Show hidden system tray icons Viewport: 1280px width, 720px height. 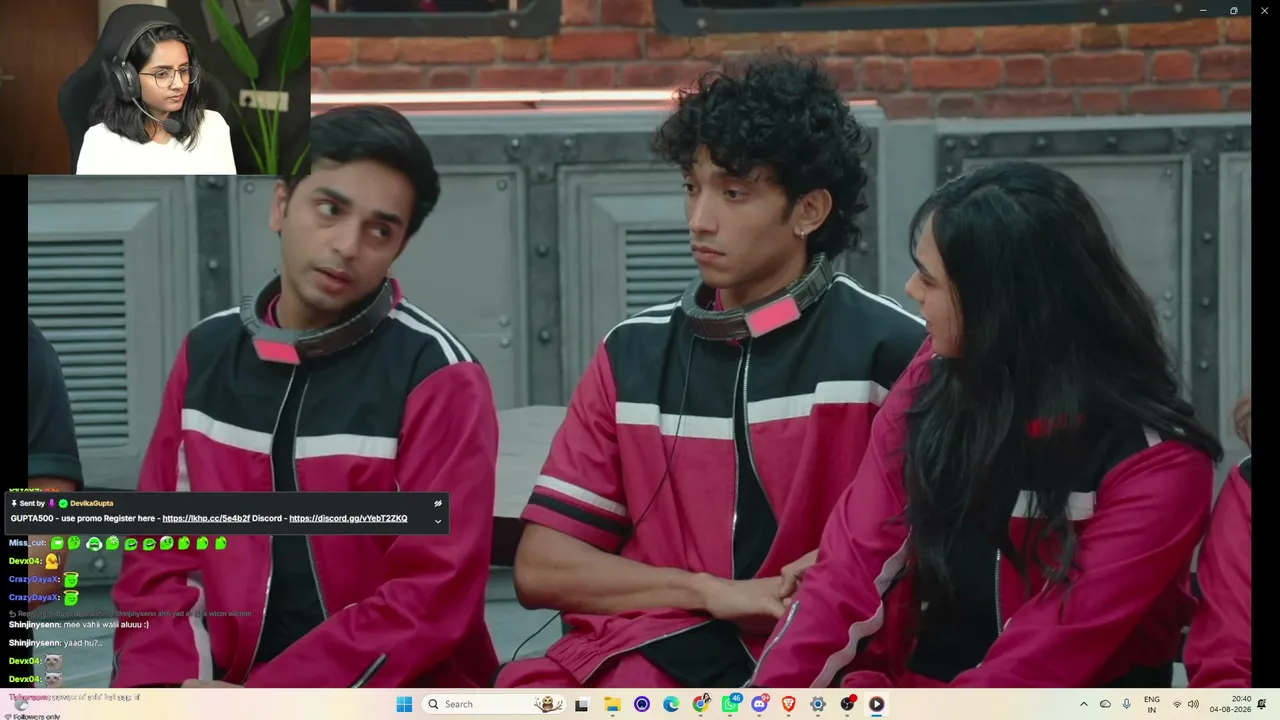(1083, 704)
